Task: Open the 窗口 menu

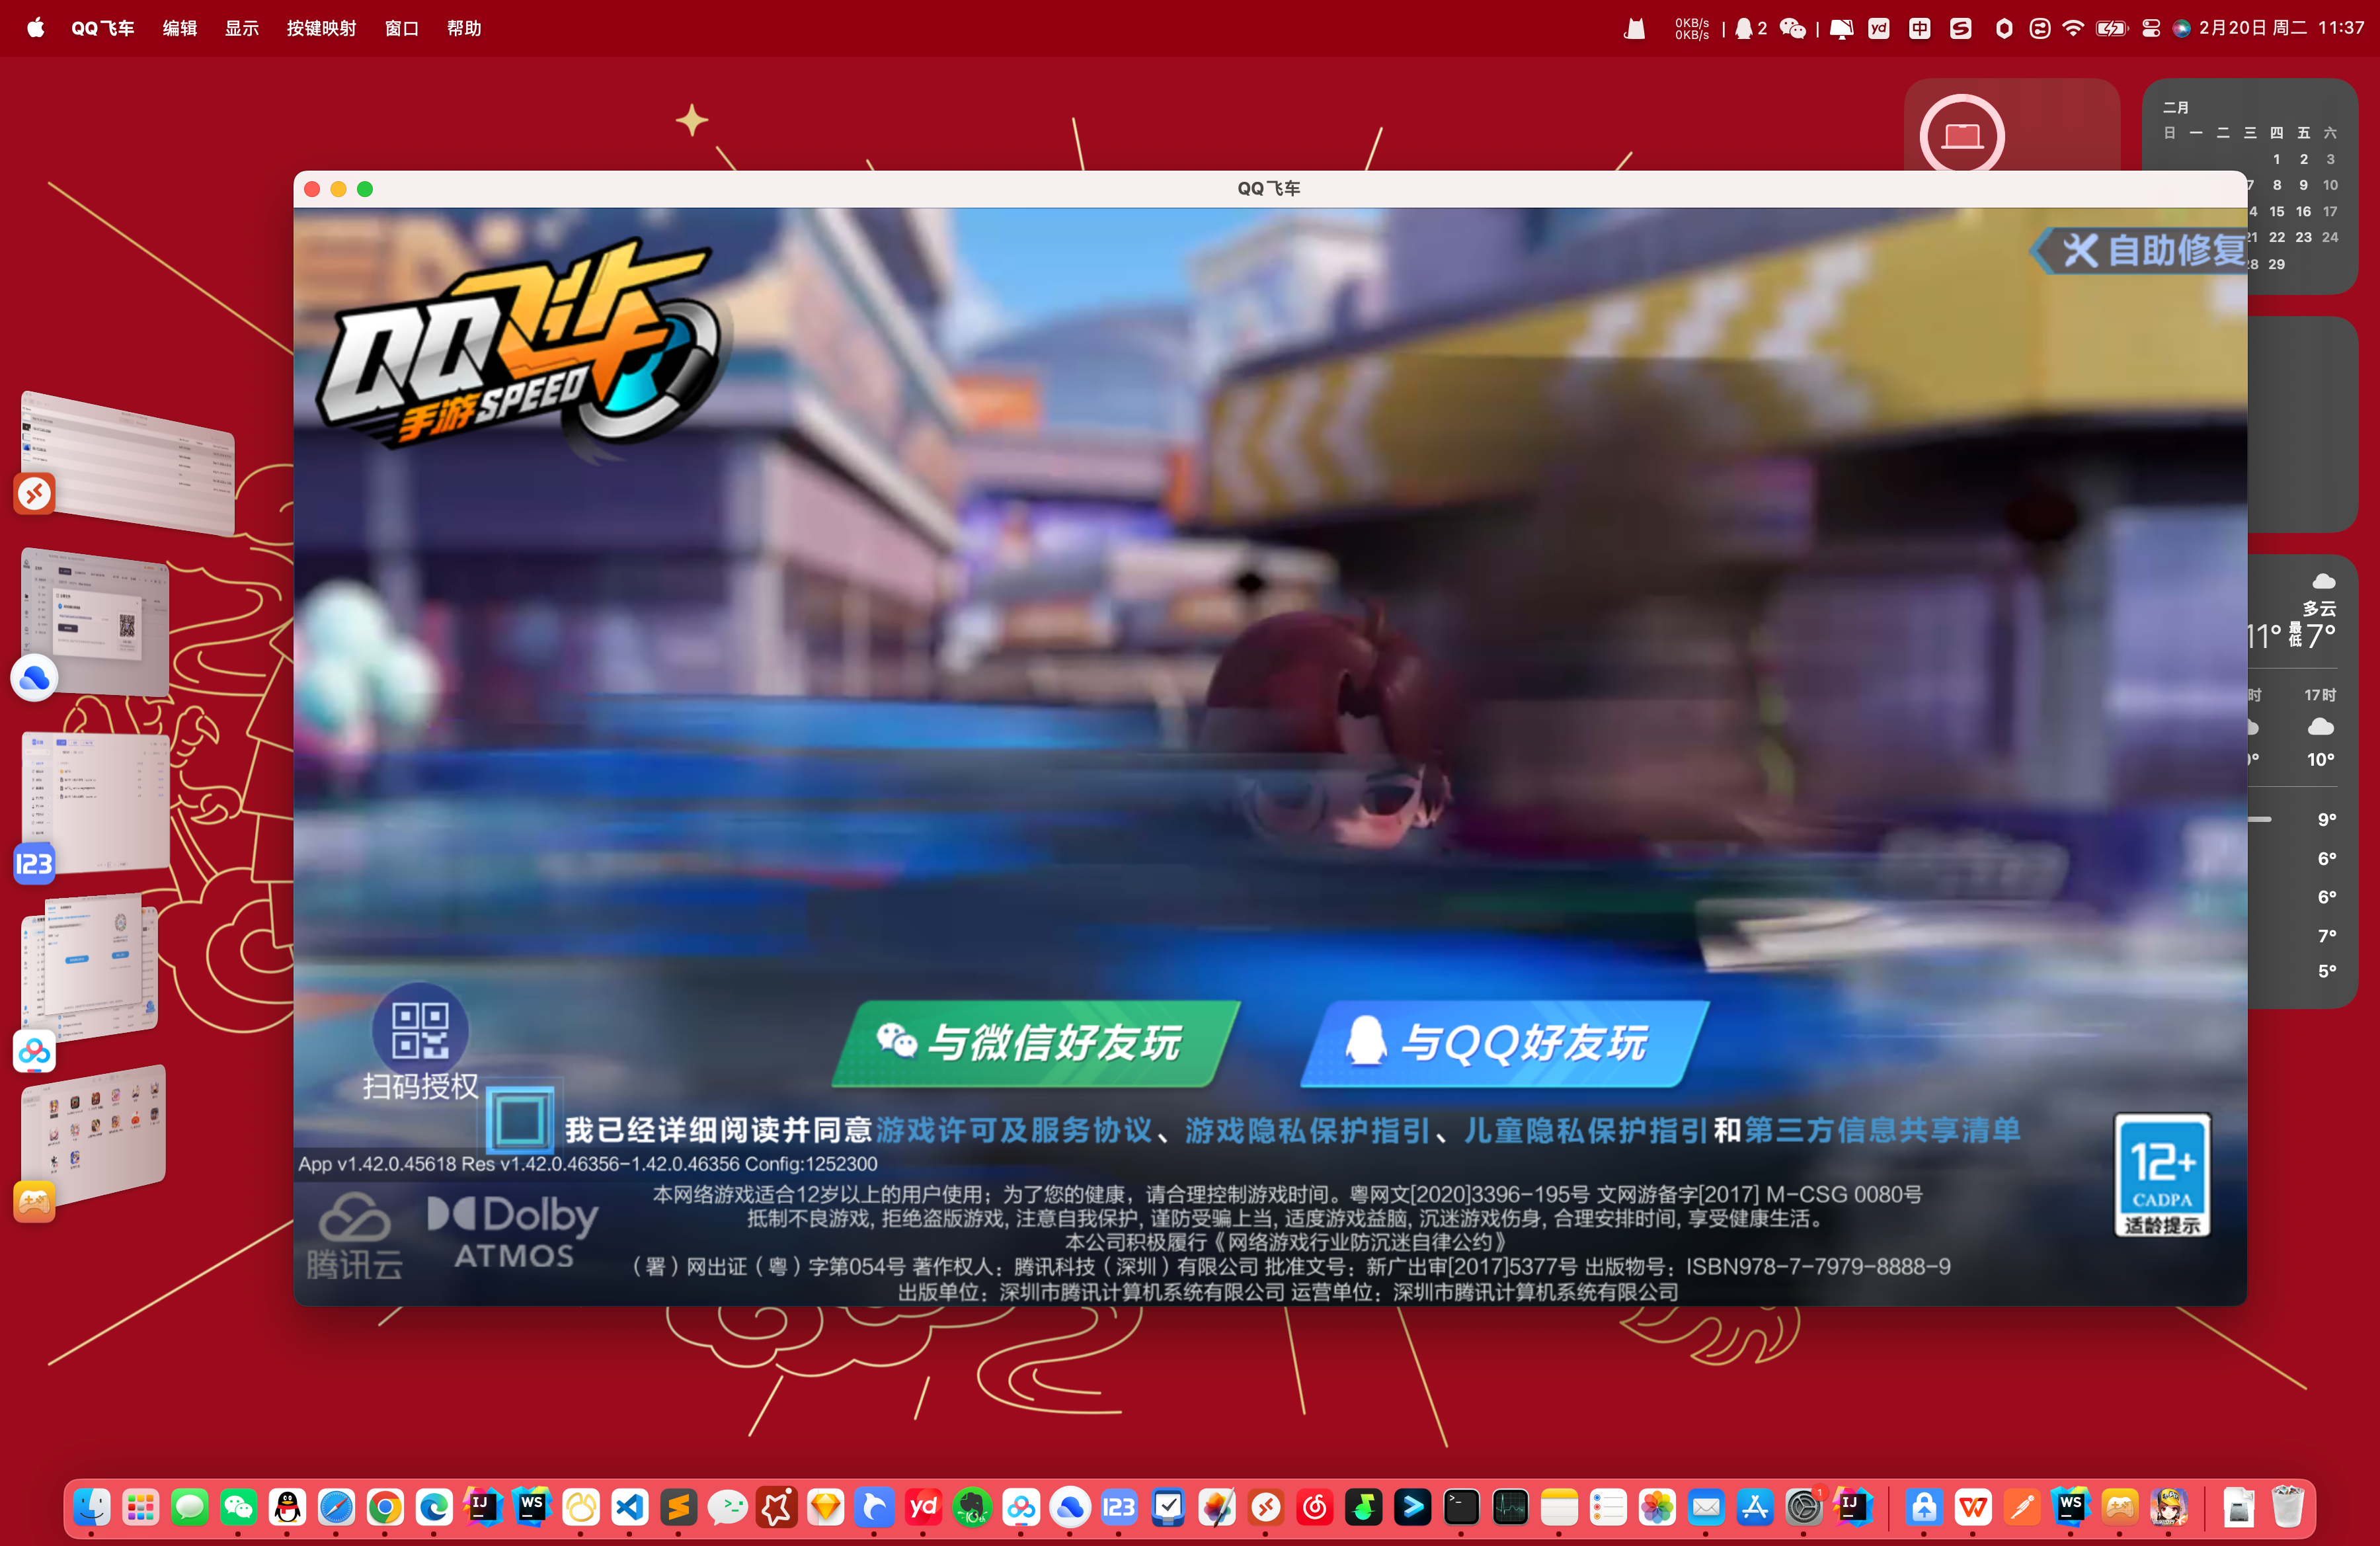Action: coord(402,28)
